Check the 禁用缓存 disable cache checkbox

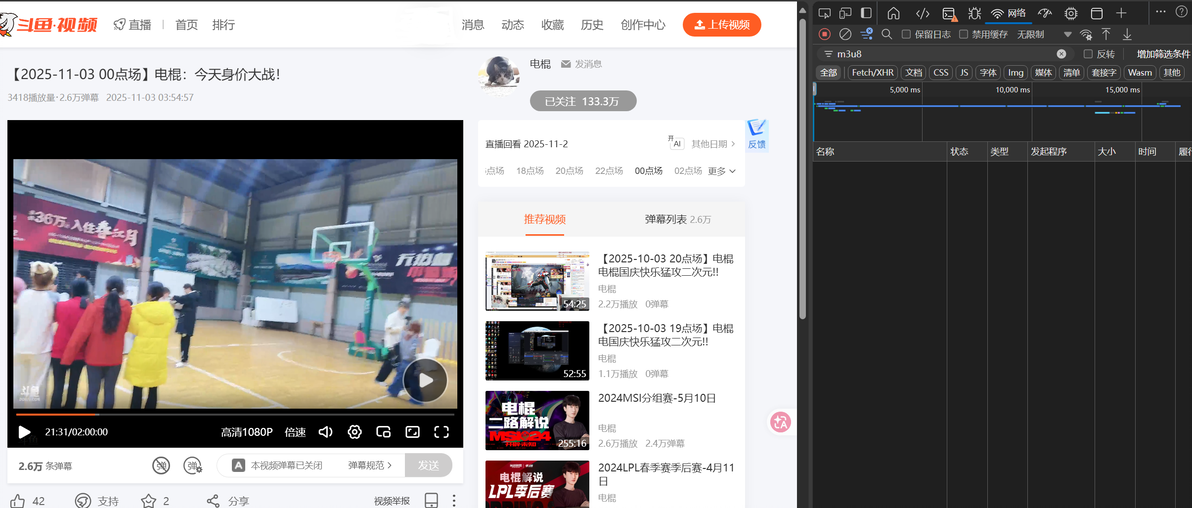[x=964, y=34]
